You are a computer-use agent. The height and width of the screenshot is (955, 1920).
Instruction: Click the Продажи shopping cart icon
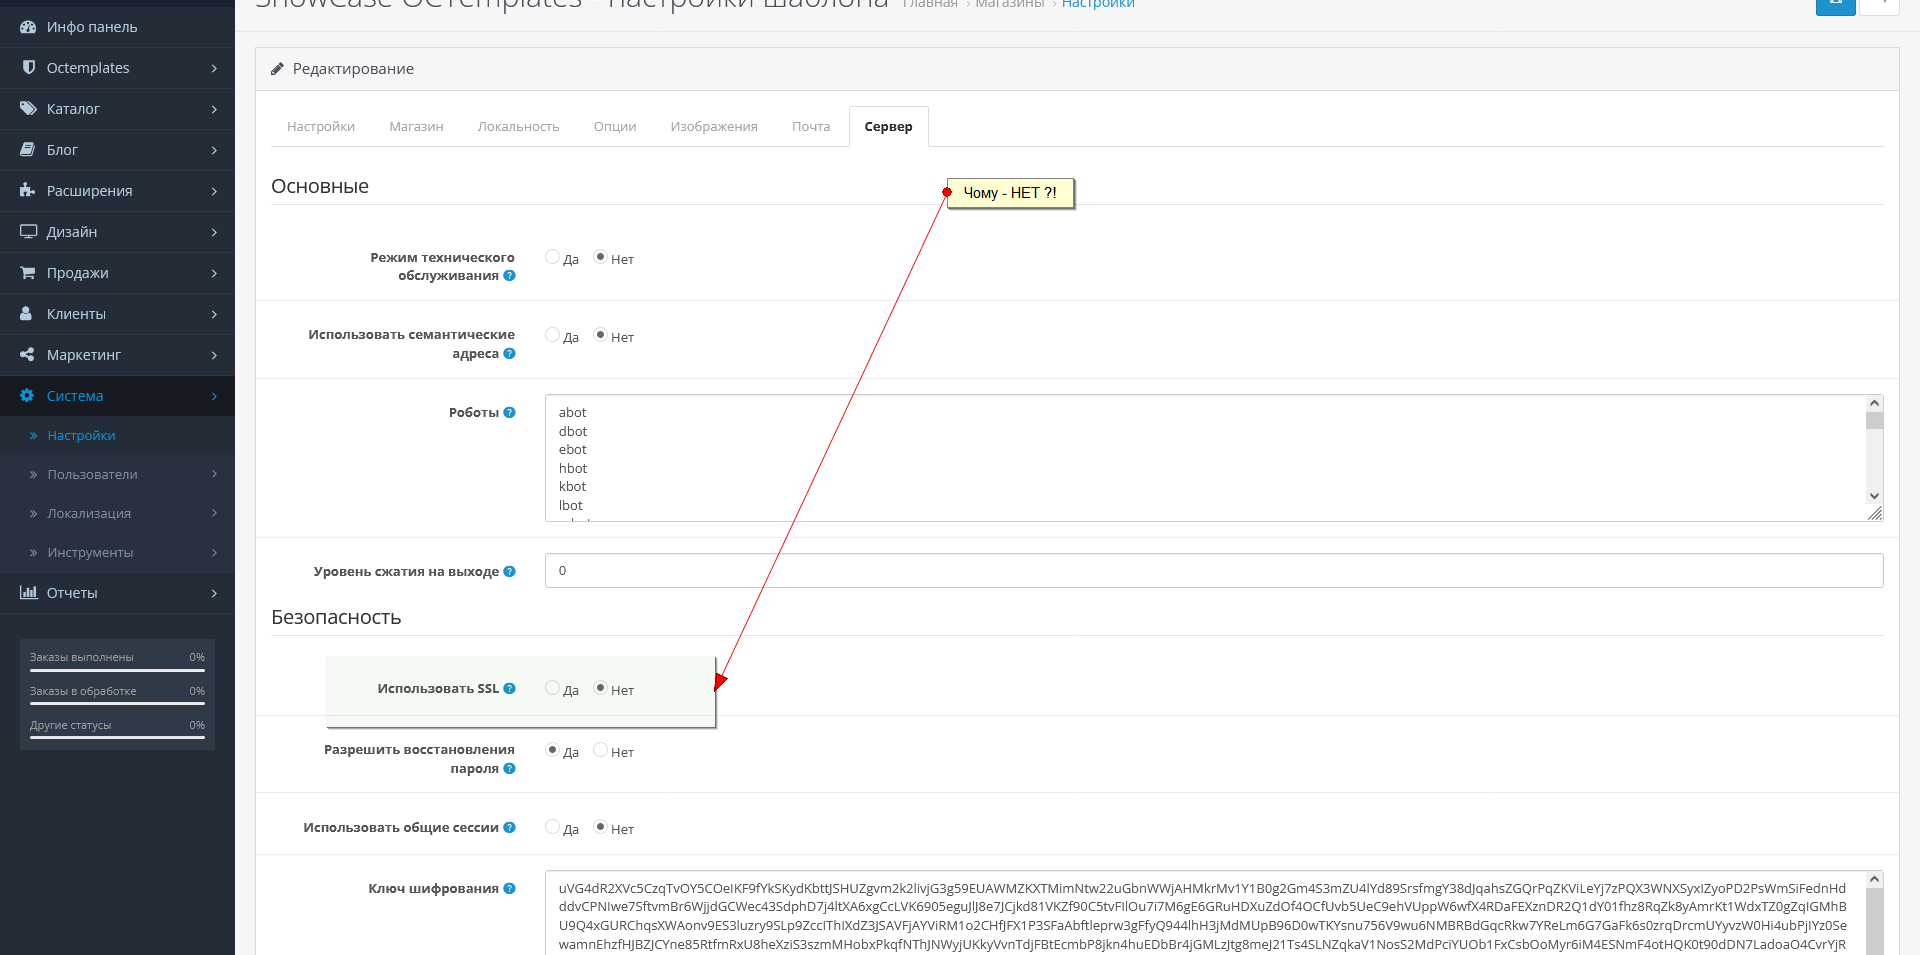[28, 273]
